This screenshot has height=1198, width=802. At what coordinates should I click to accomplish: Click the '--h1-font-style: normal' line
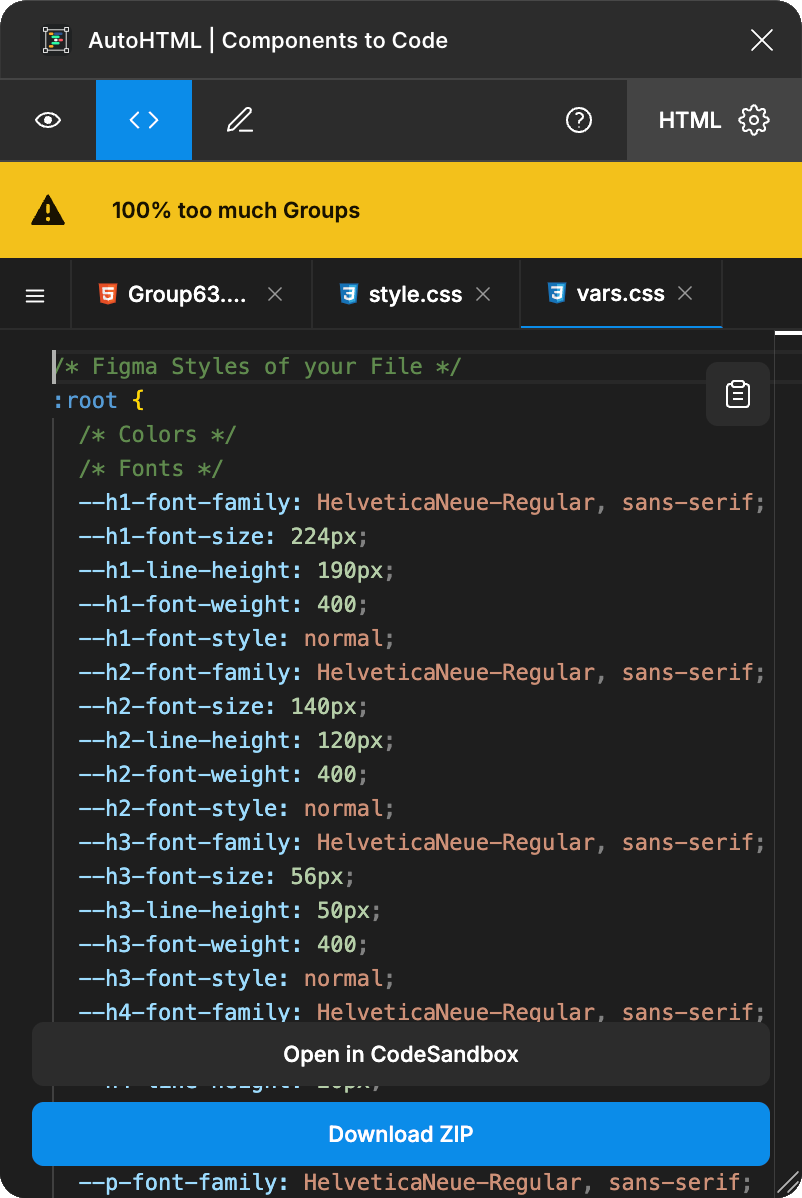coord(237,639)
